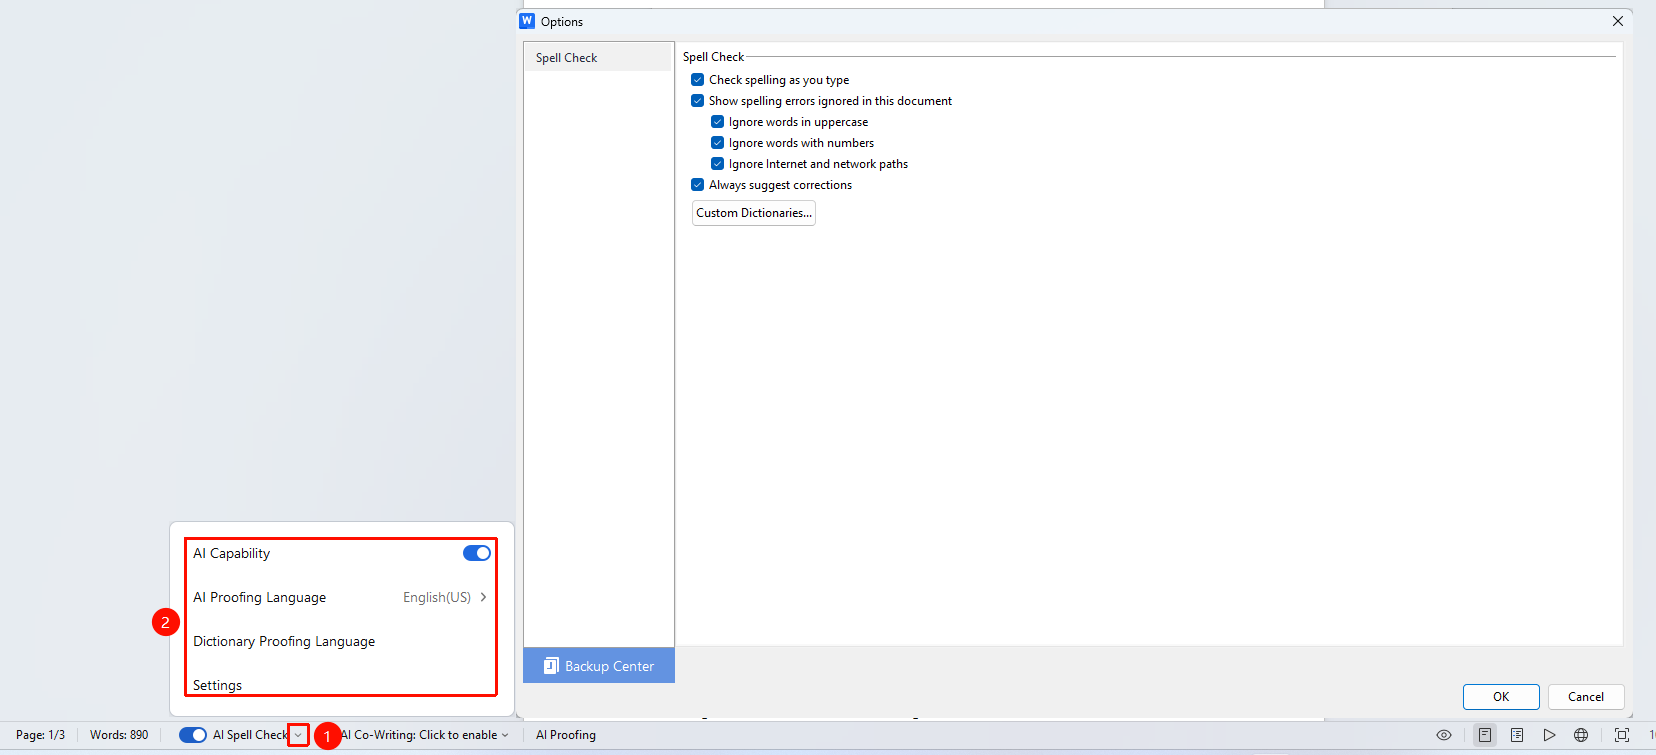Screen dimensions: 1656x755
Task: Open Backup Center button
Action: click(599, 666)
